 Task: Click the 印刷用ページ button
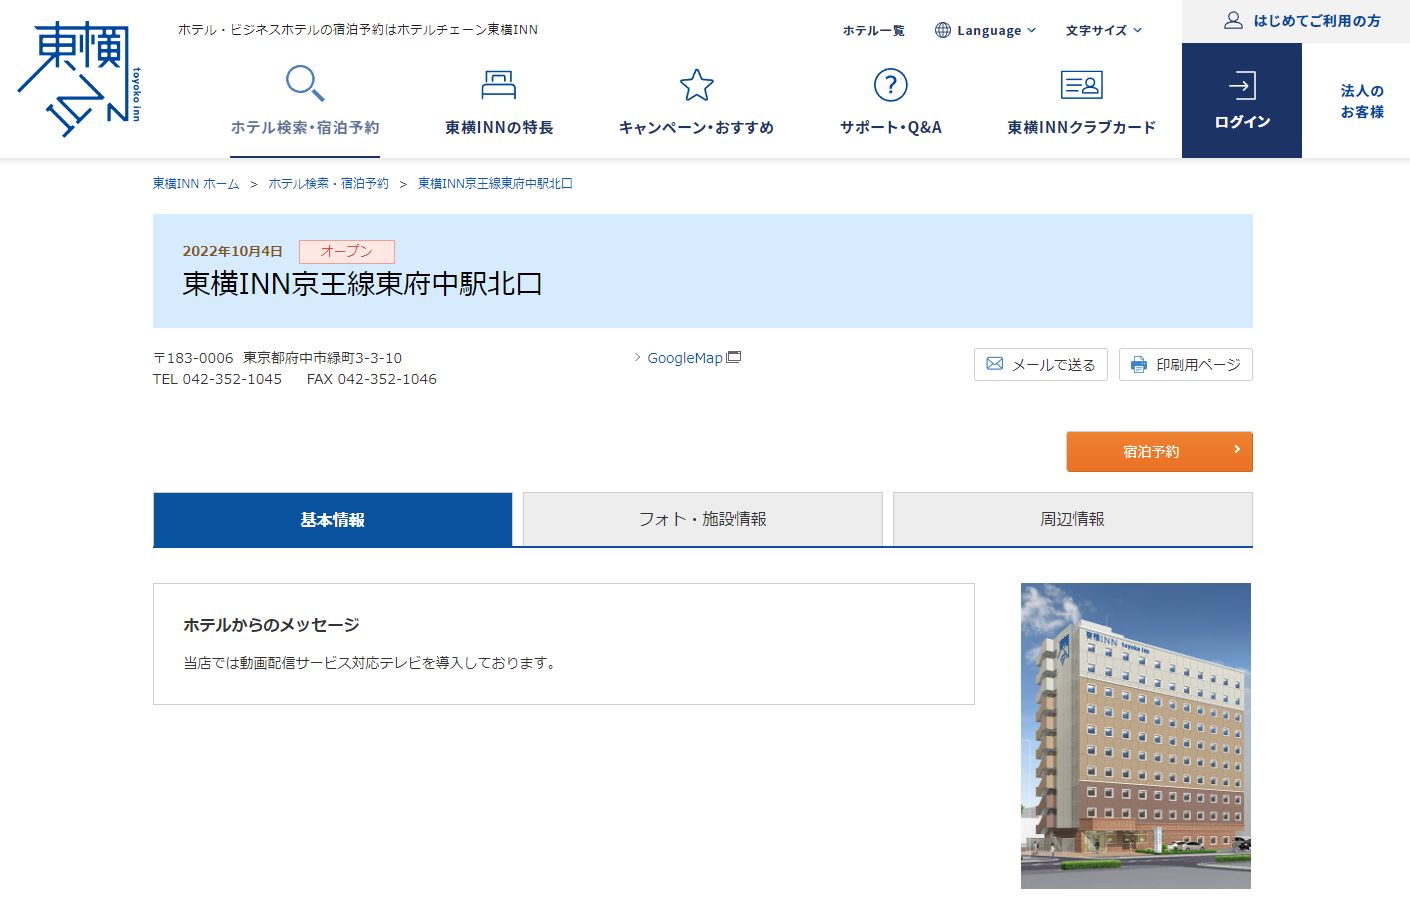tap(1185, 364)
